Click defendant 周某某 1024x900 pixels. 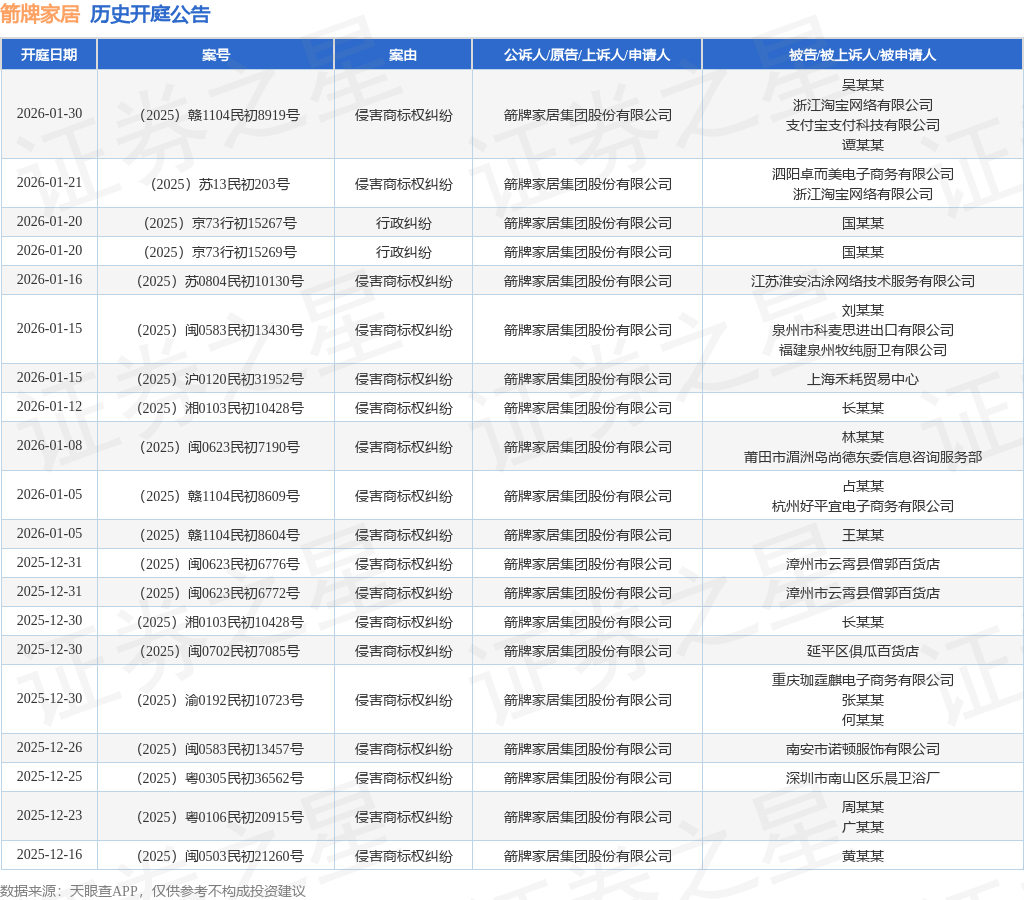point(862,807)
